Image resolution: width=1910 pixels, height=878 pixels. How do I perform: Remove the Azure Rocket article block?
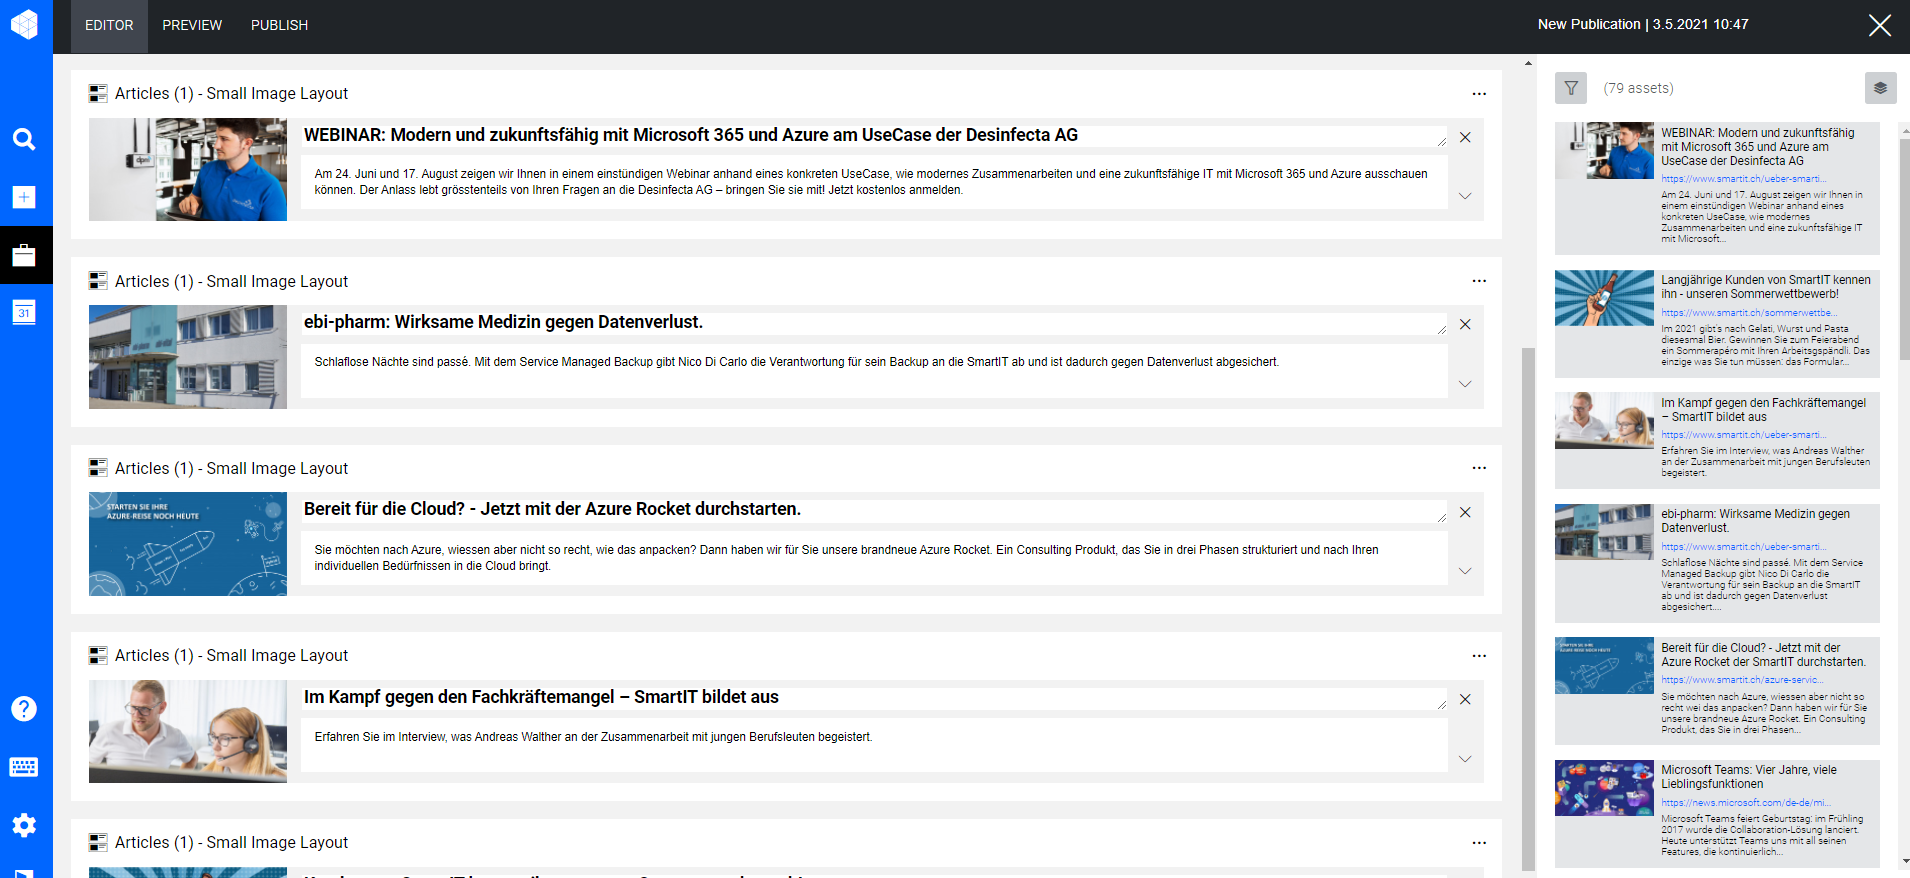point(1465,512)
